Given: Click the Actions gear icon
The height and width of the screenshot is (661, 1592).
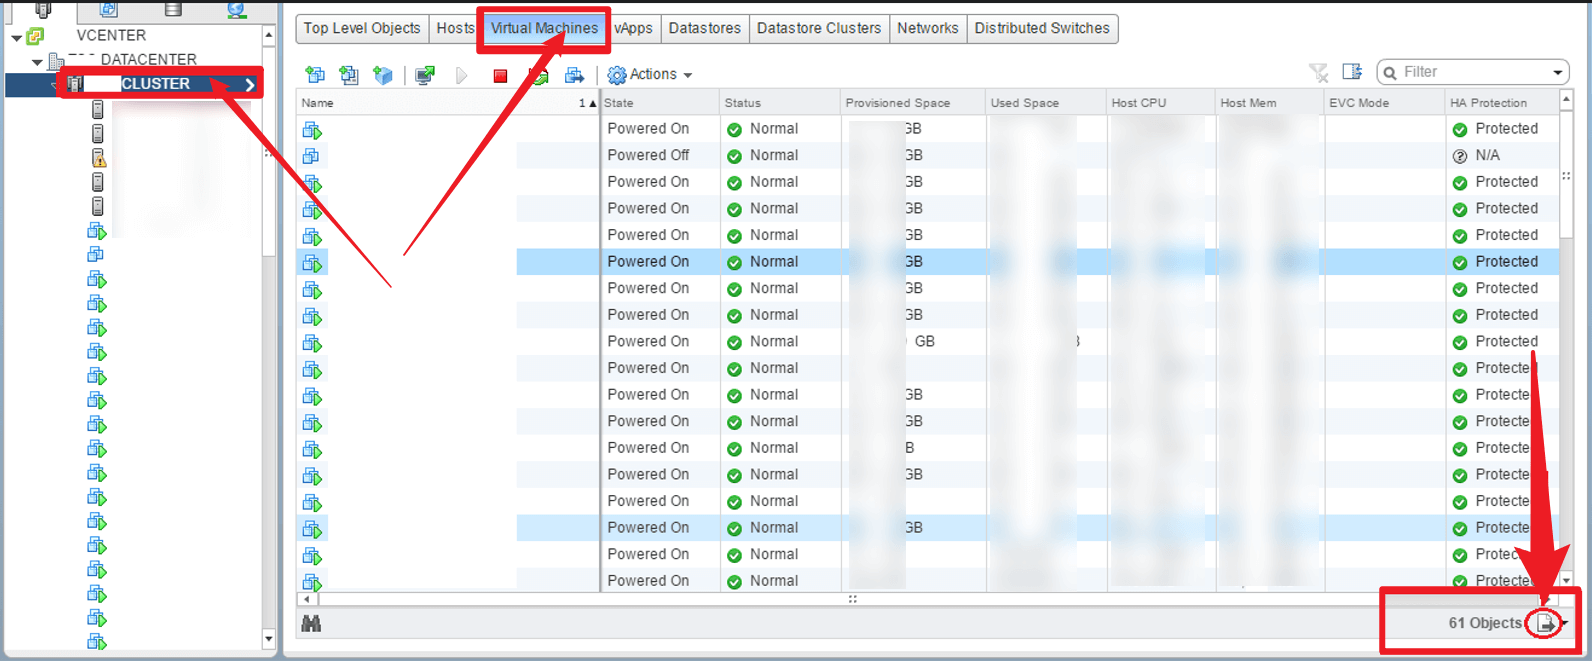Looking at the screenshot, I should (617, 75).
